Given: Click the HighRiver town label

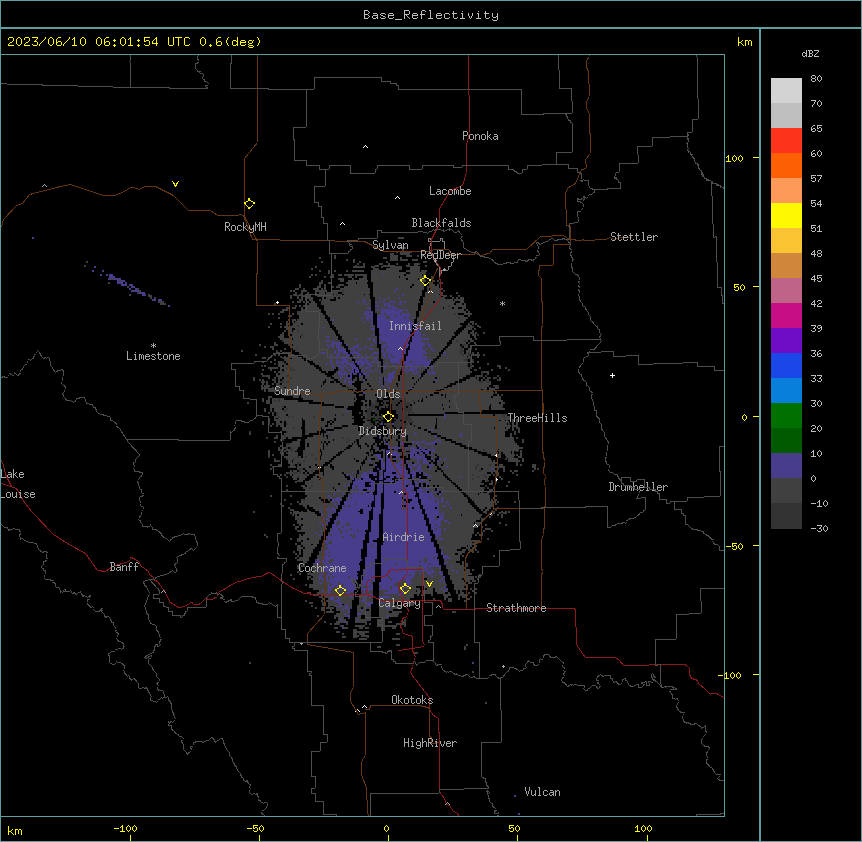Looking at the screenshot, I should [x=430, y=743].
